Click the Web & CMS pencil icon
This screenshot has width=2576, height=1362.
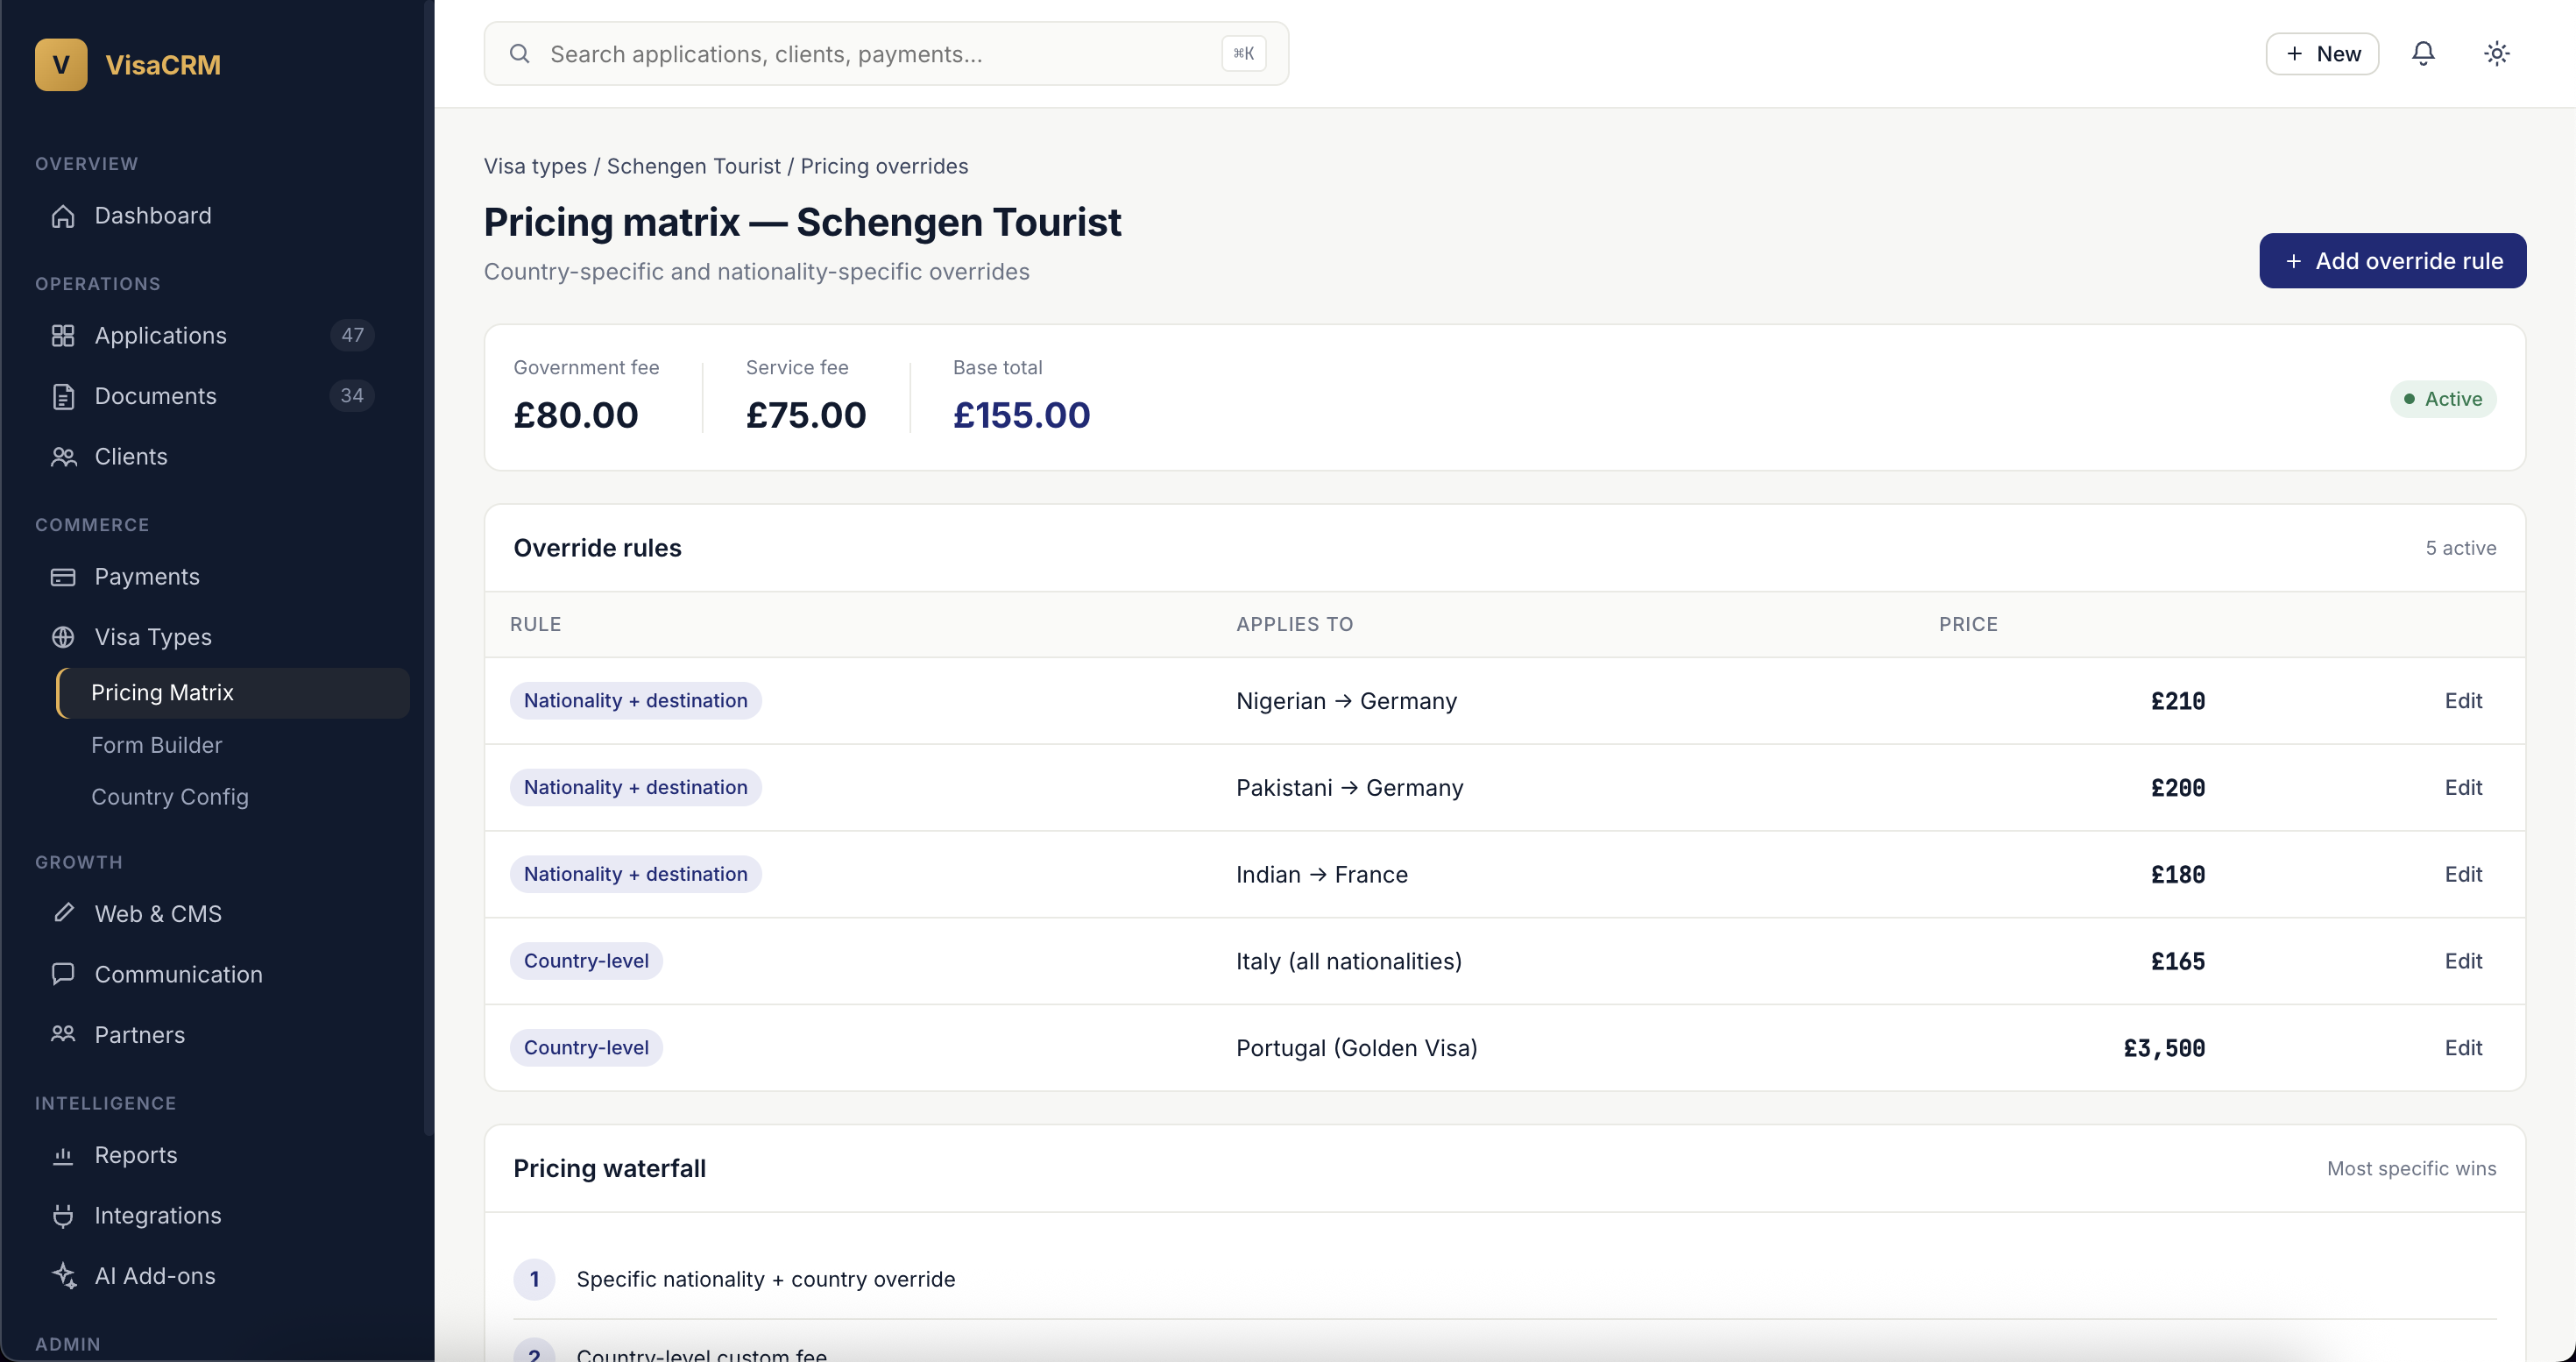tap(63, 913)
